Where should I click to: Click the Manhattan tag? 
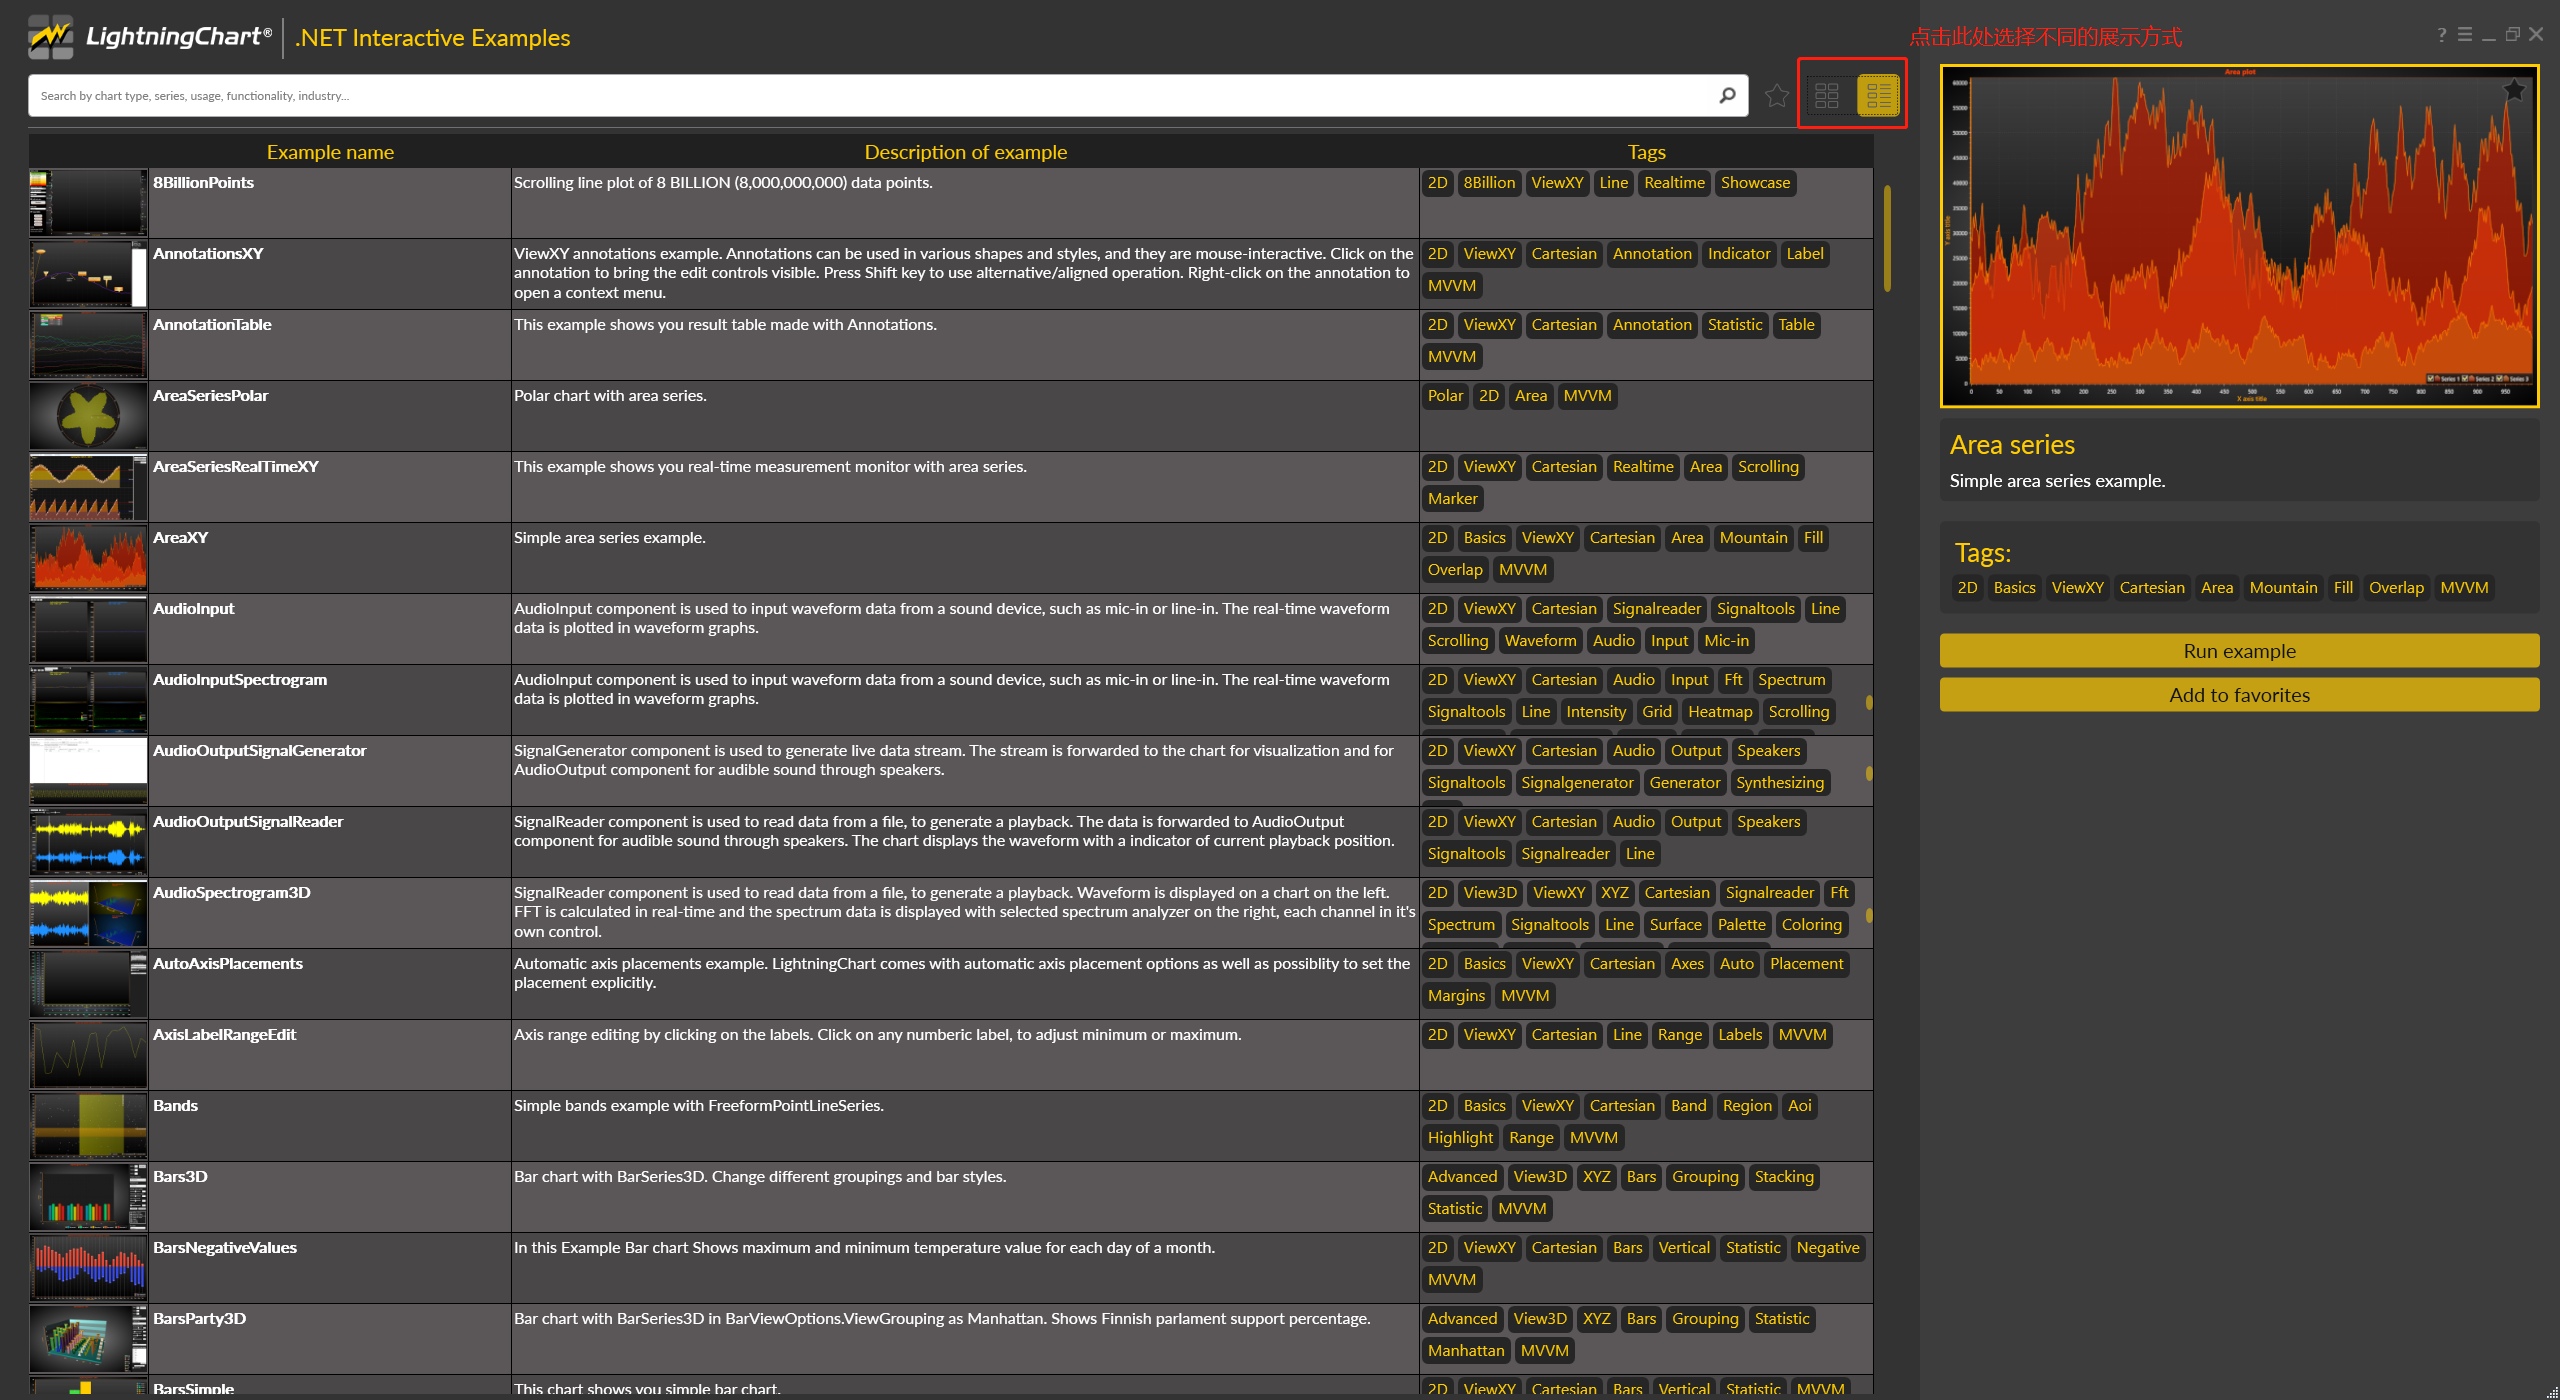click(x=1466, y=1351)
